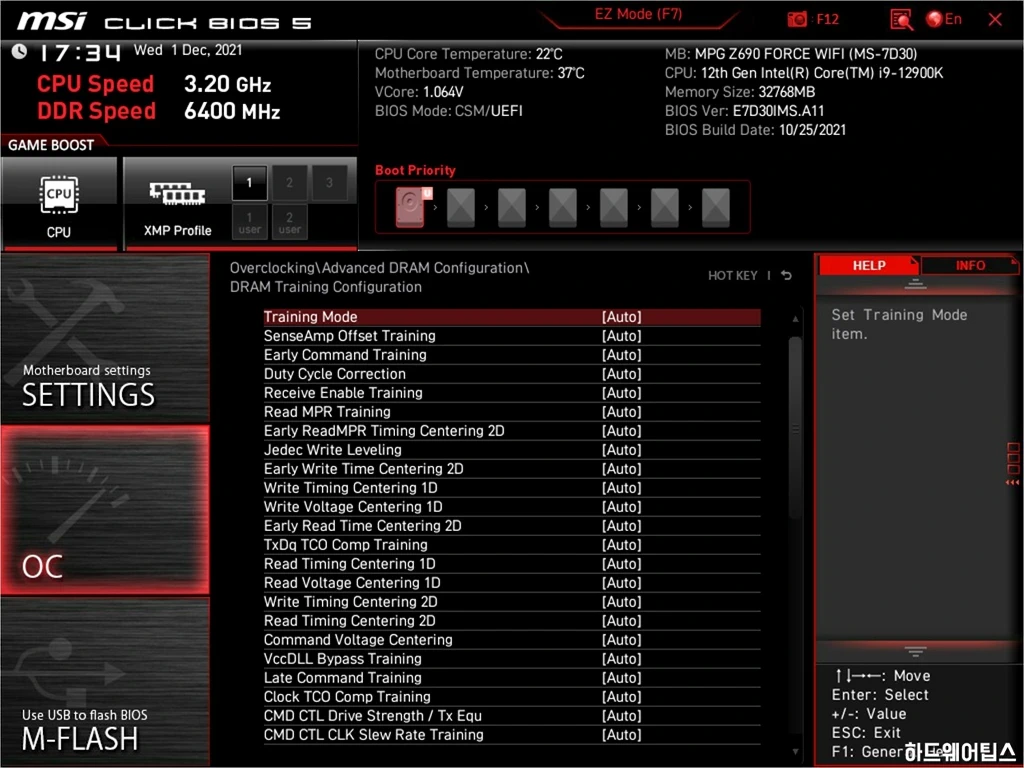Change Duty Cycle Correction Auto value
This screenshot has height=768, width=1024.
click(x=621, y=374)
